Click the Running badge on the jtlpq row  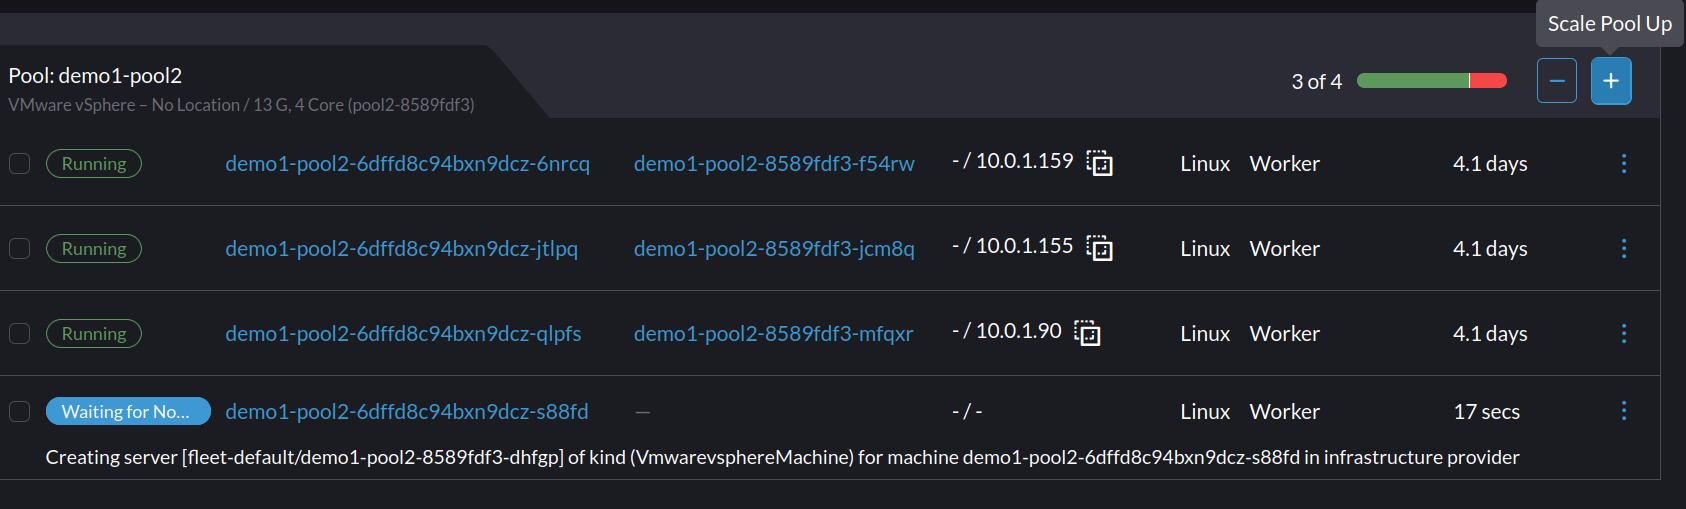[x=94, y=249]
